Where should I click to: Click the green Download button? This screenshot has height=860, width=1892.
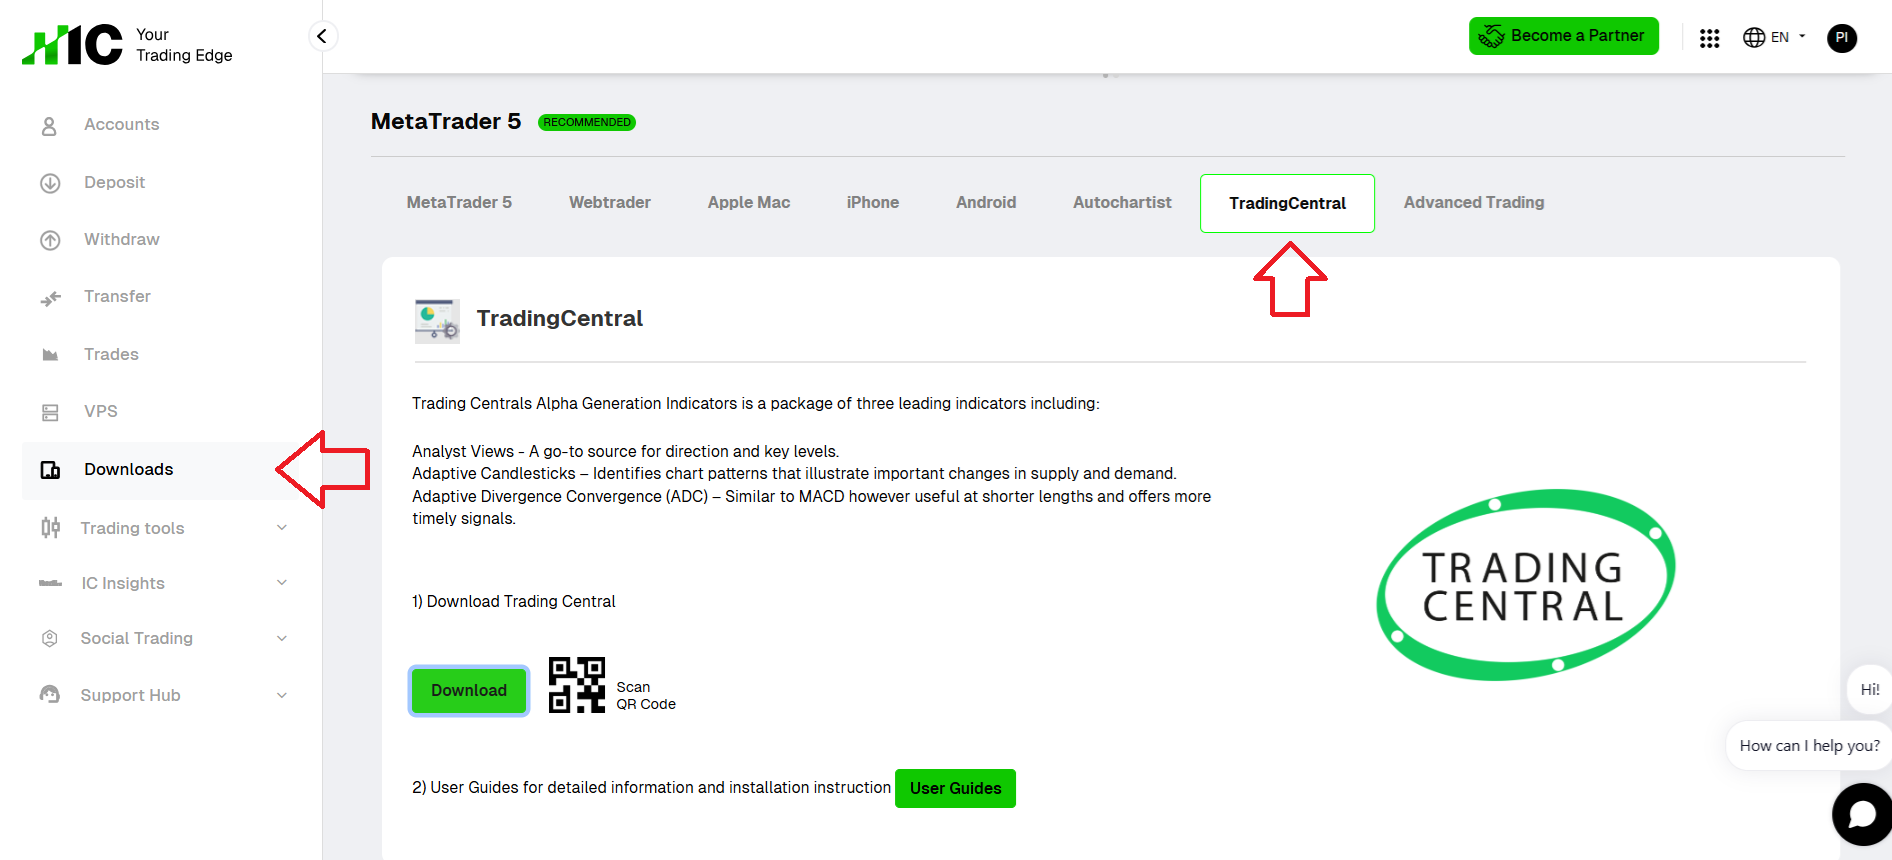[x=469, y=690]
